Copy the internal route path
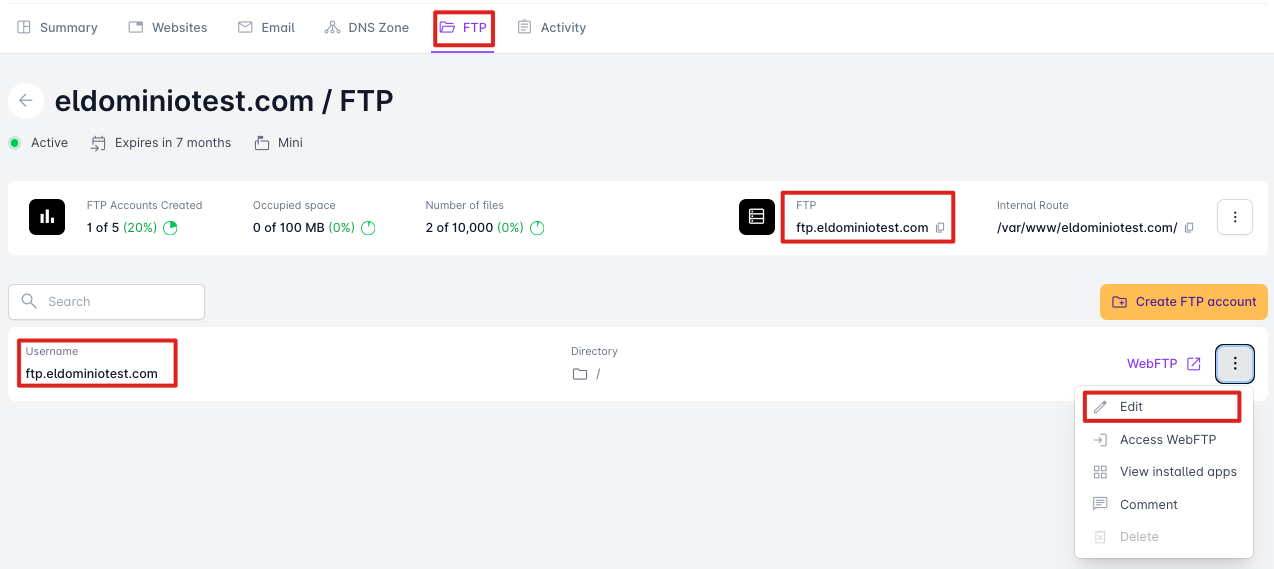The image size is (1274, 569). coord(1189,228)
